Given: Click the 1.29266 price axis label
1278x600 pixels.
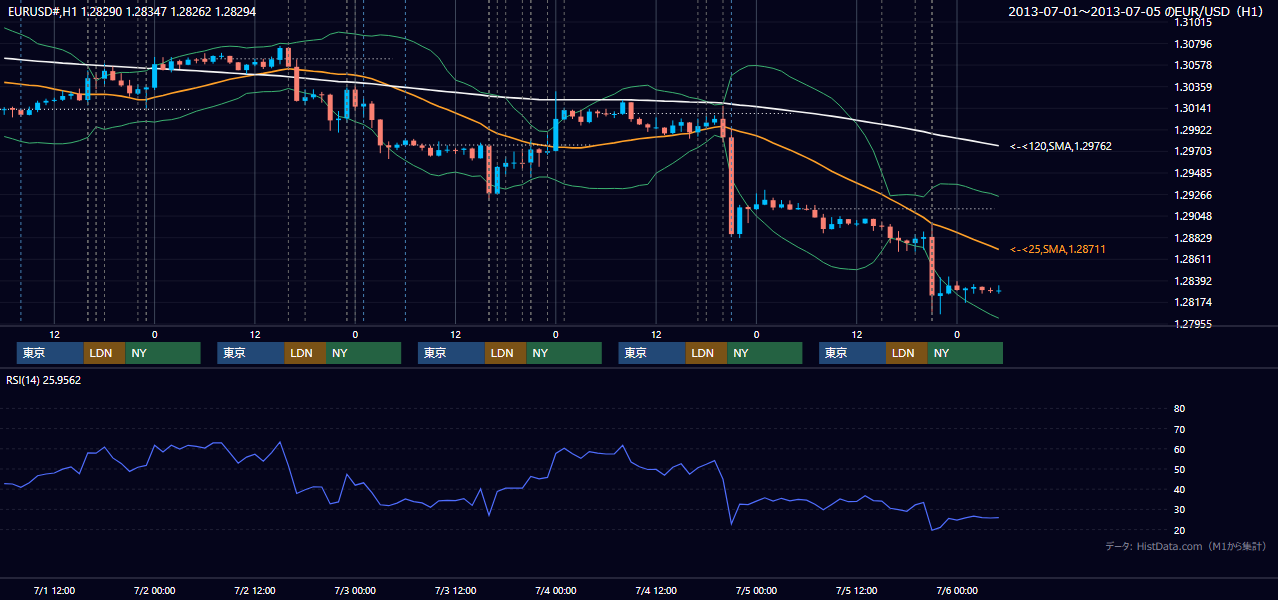Looking at the screenshot, I should pyautogui.click(x=1193, y=195).
